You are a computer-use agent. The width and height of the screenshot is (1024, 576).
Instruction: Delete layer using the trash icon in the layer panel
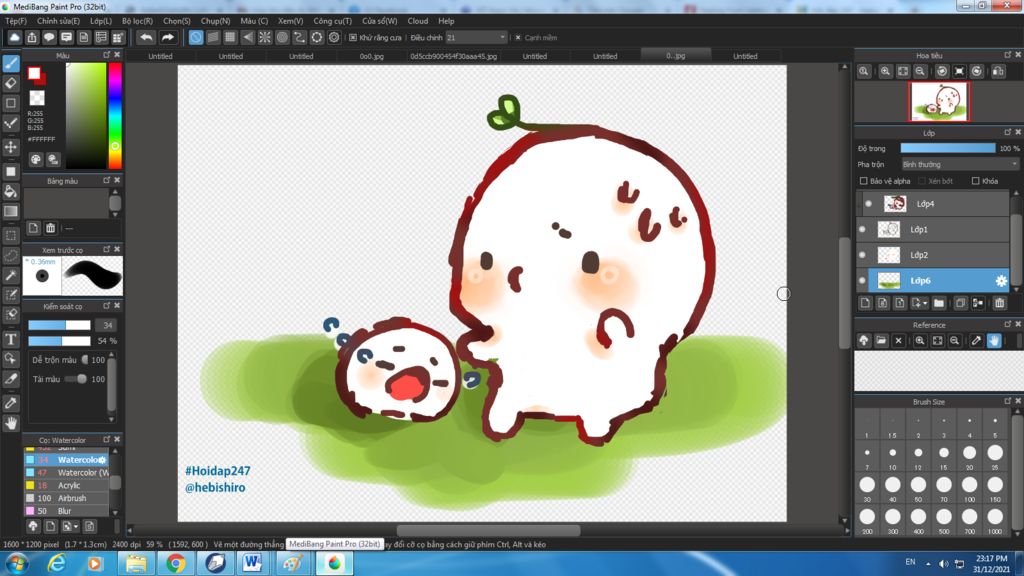999,303
